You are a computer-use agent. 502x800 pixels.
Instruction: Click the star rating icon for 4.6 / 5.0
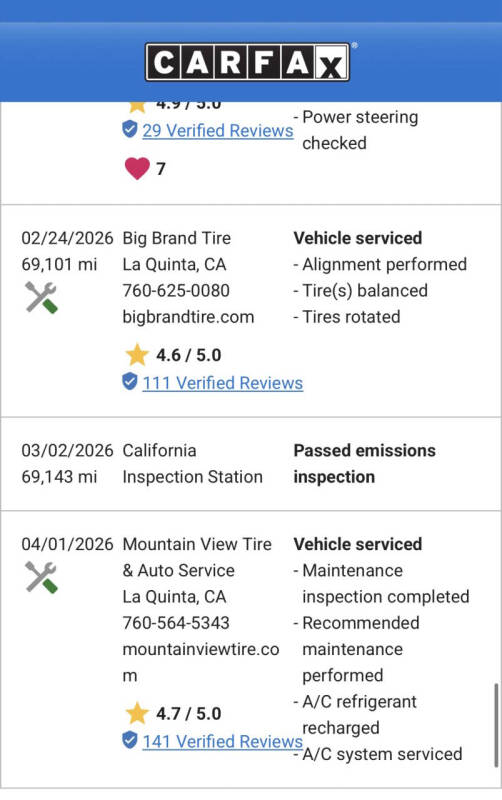(137, 355)
